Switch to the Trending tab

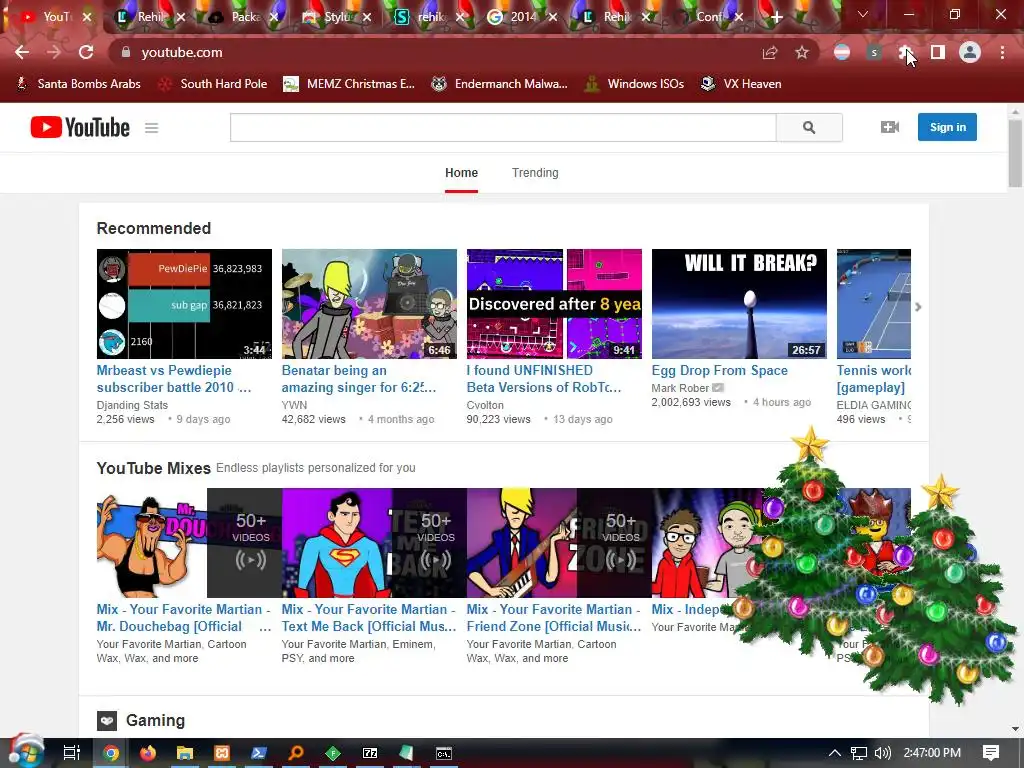tap(535, 173)
